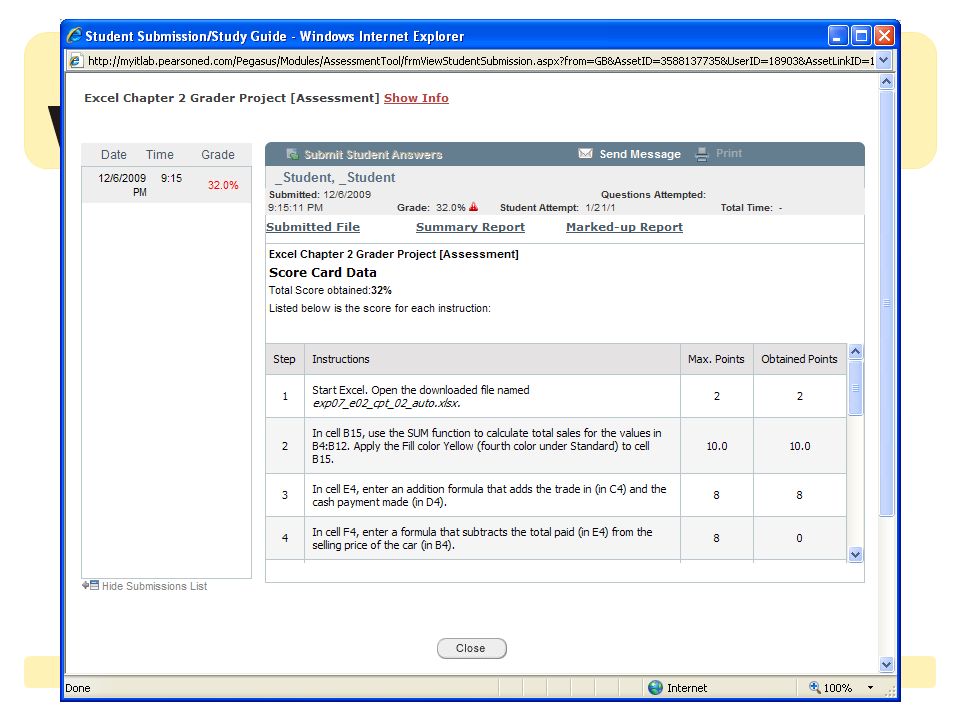Click the 100% zoom level value

click(x=838, y=688)
